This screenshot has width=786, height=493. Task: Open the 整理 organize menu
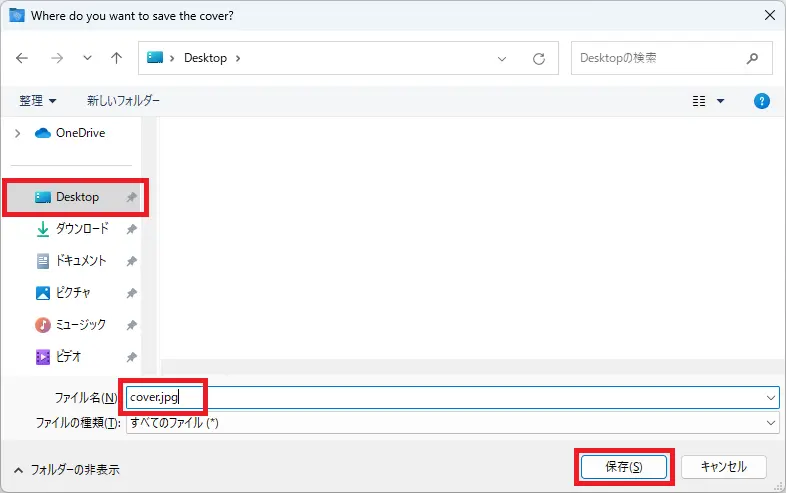point(38,101)
